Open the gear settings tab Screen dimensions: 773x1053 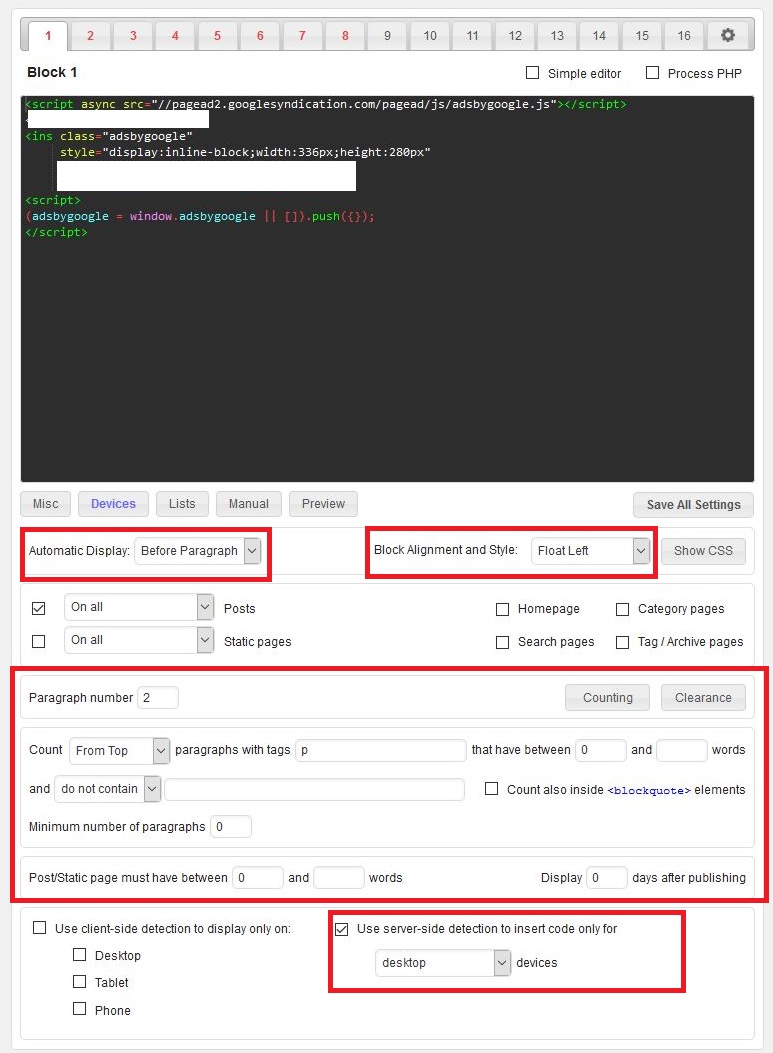(x=727, y=35)
